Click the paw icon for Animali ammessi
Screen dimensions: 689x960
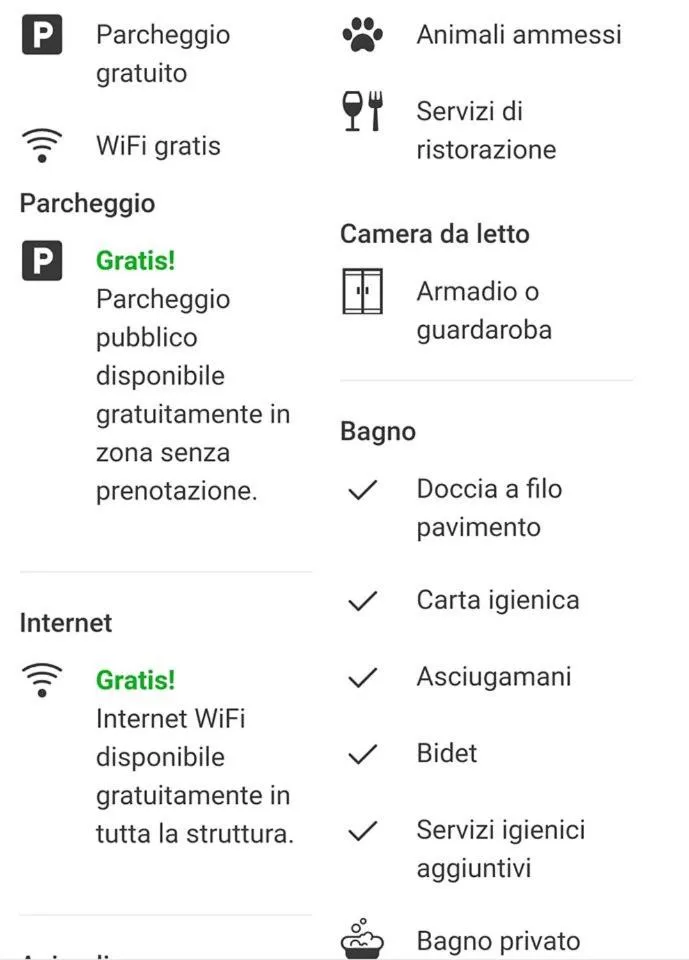tap(362, 35)
